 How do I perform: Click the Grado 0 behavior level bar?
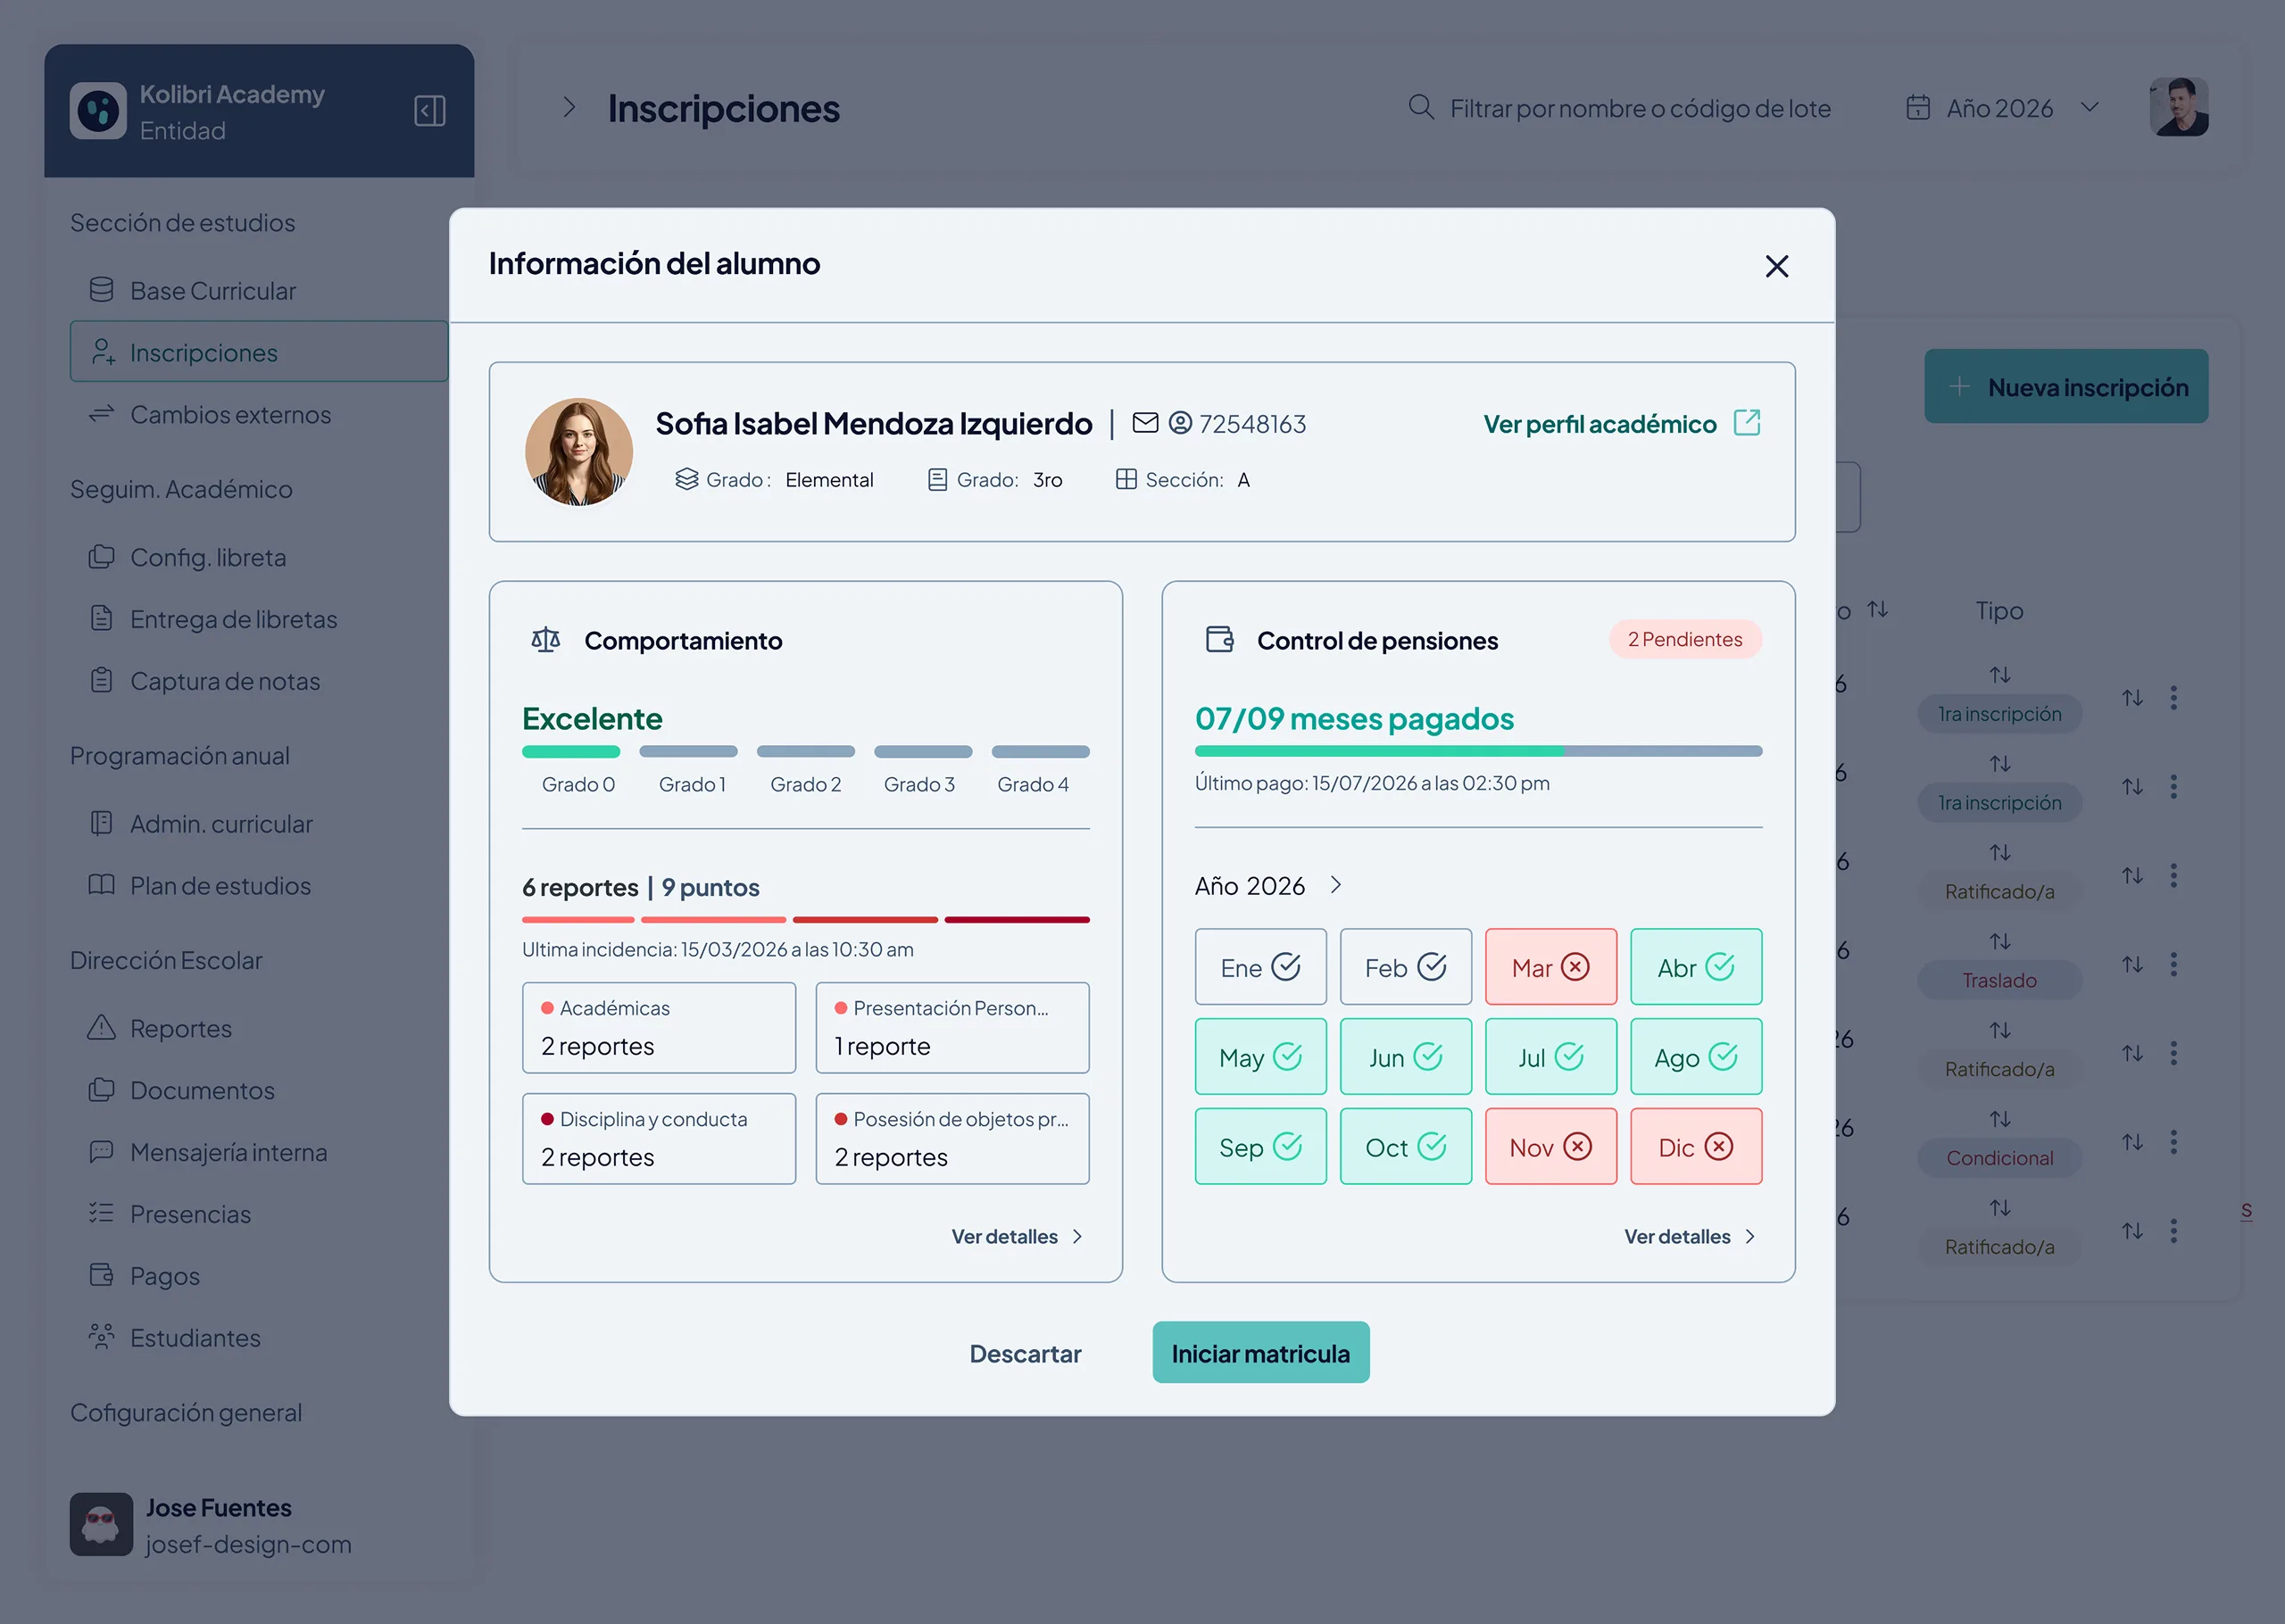(x=571, y=751)
